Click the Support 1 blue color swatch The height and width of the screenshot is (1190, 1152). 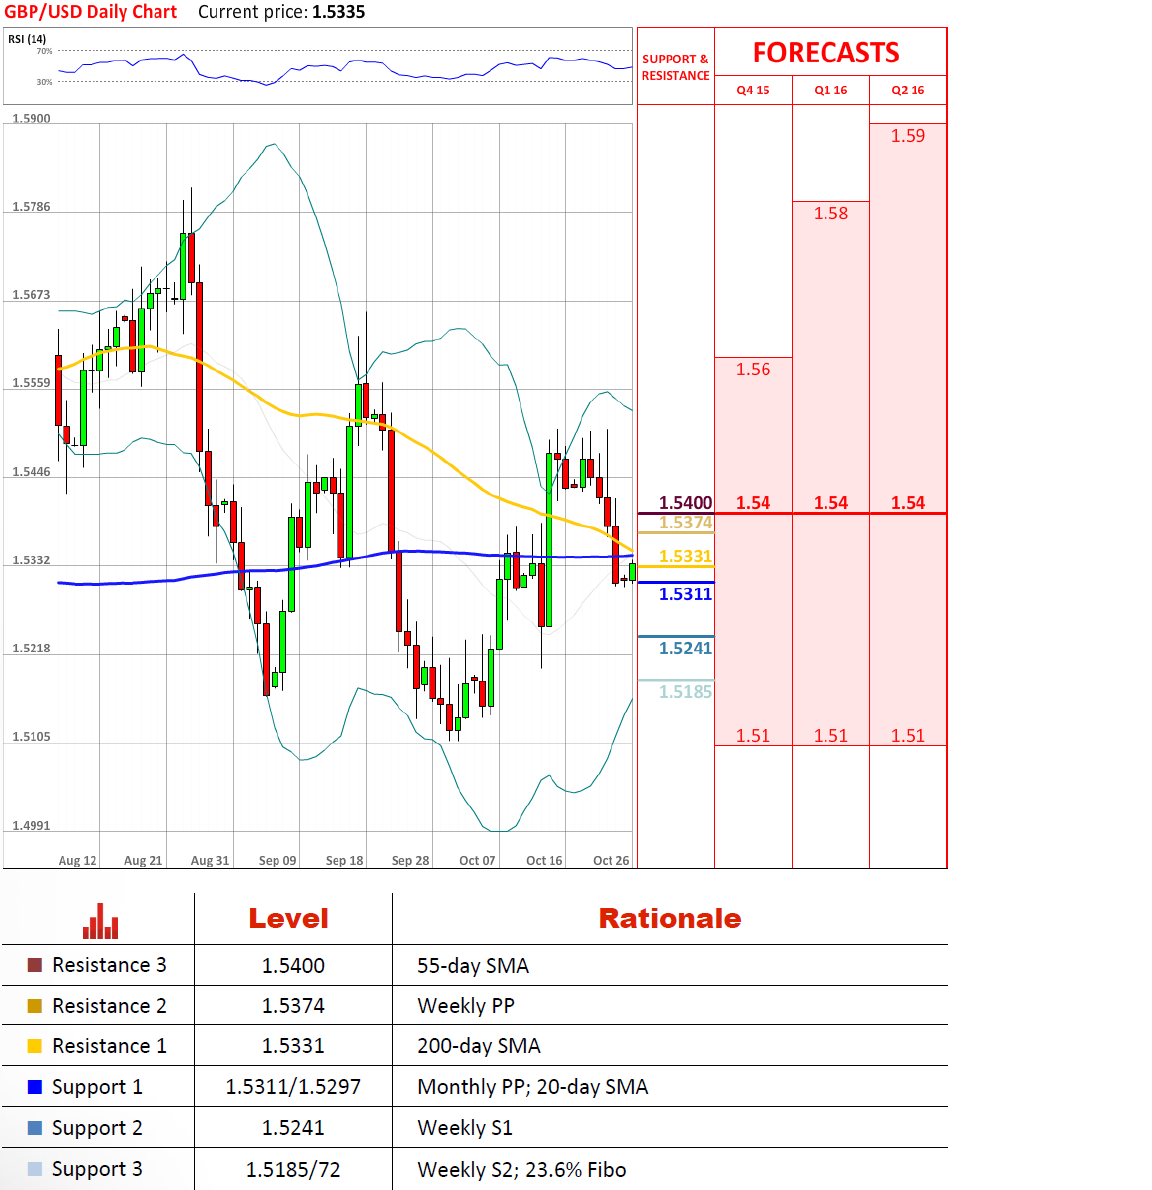pos(34,1087)
